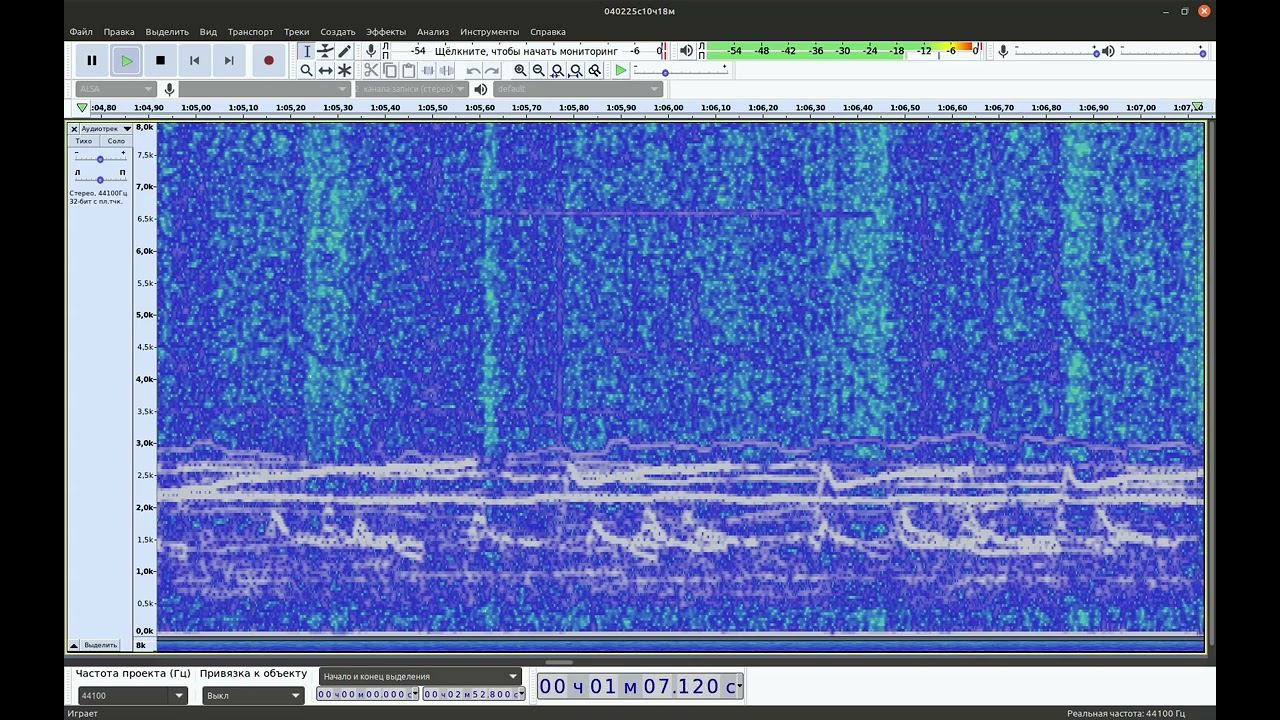Click the Zoom In icon
1280x720 pixels.
click(x=520, y=70)
